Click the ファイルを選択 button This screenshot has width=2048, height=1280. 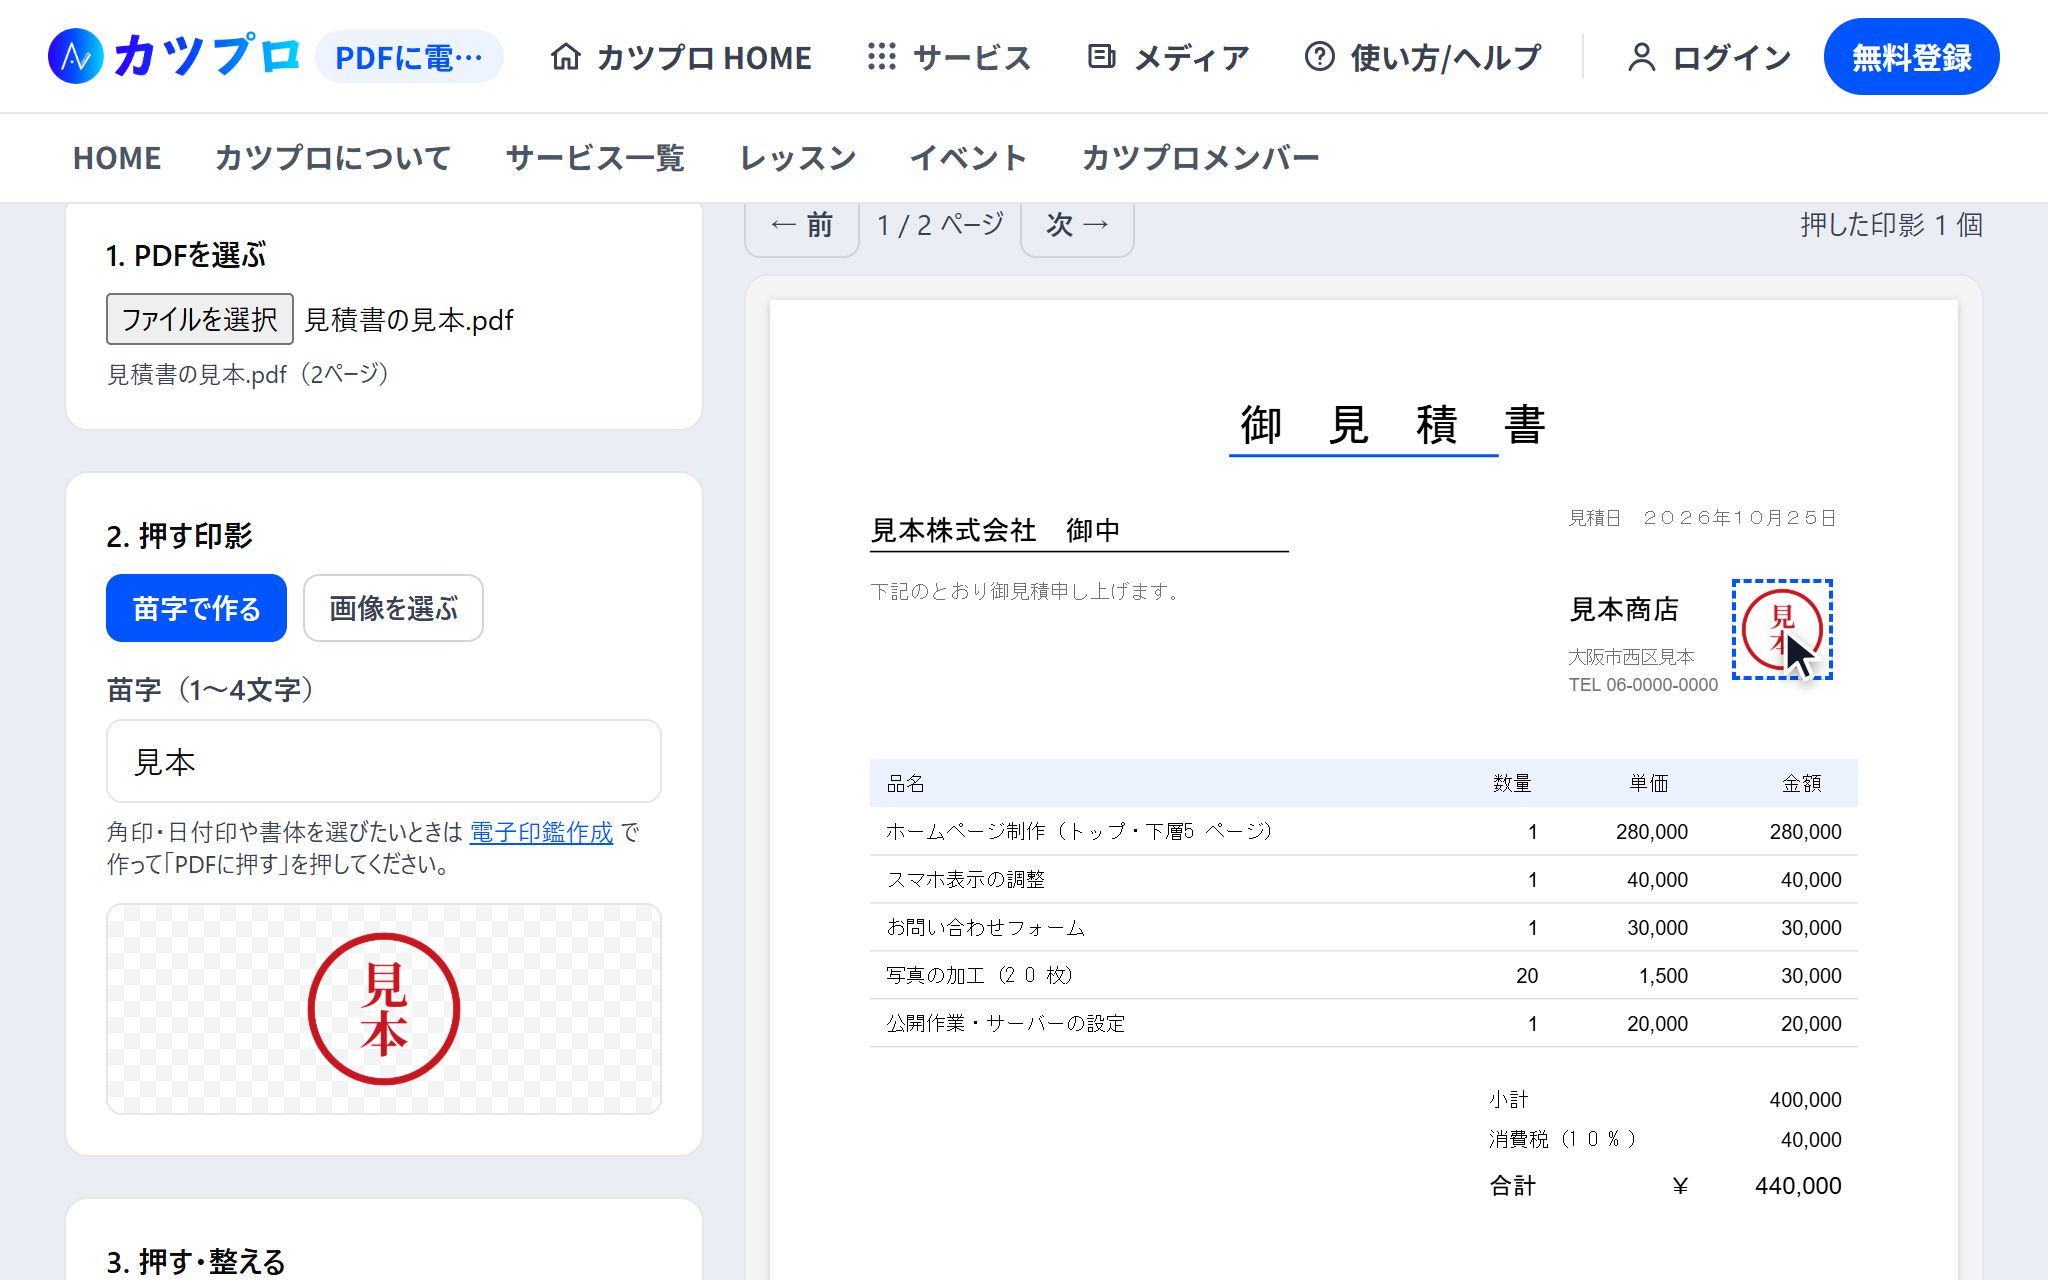[x=199, y=319]
